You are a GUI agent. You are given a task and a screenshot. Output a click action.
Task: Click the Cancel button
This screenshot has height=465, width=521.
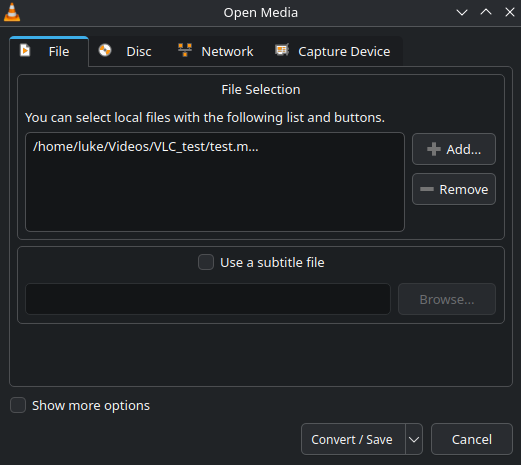point(472,439)
